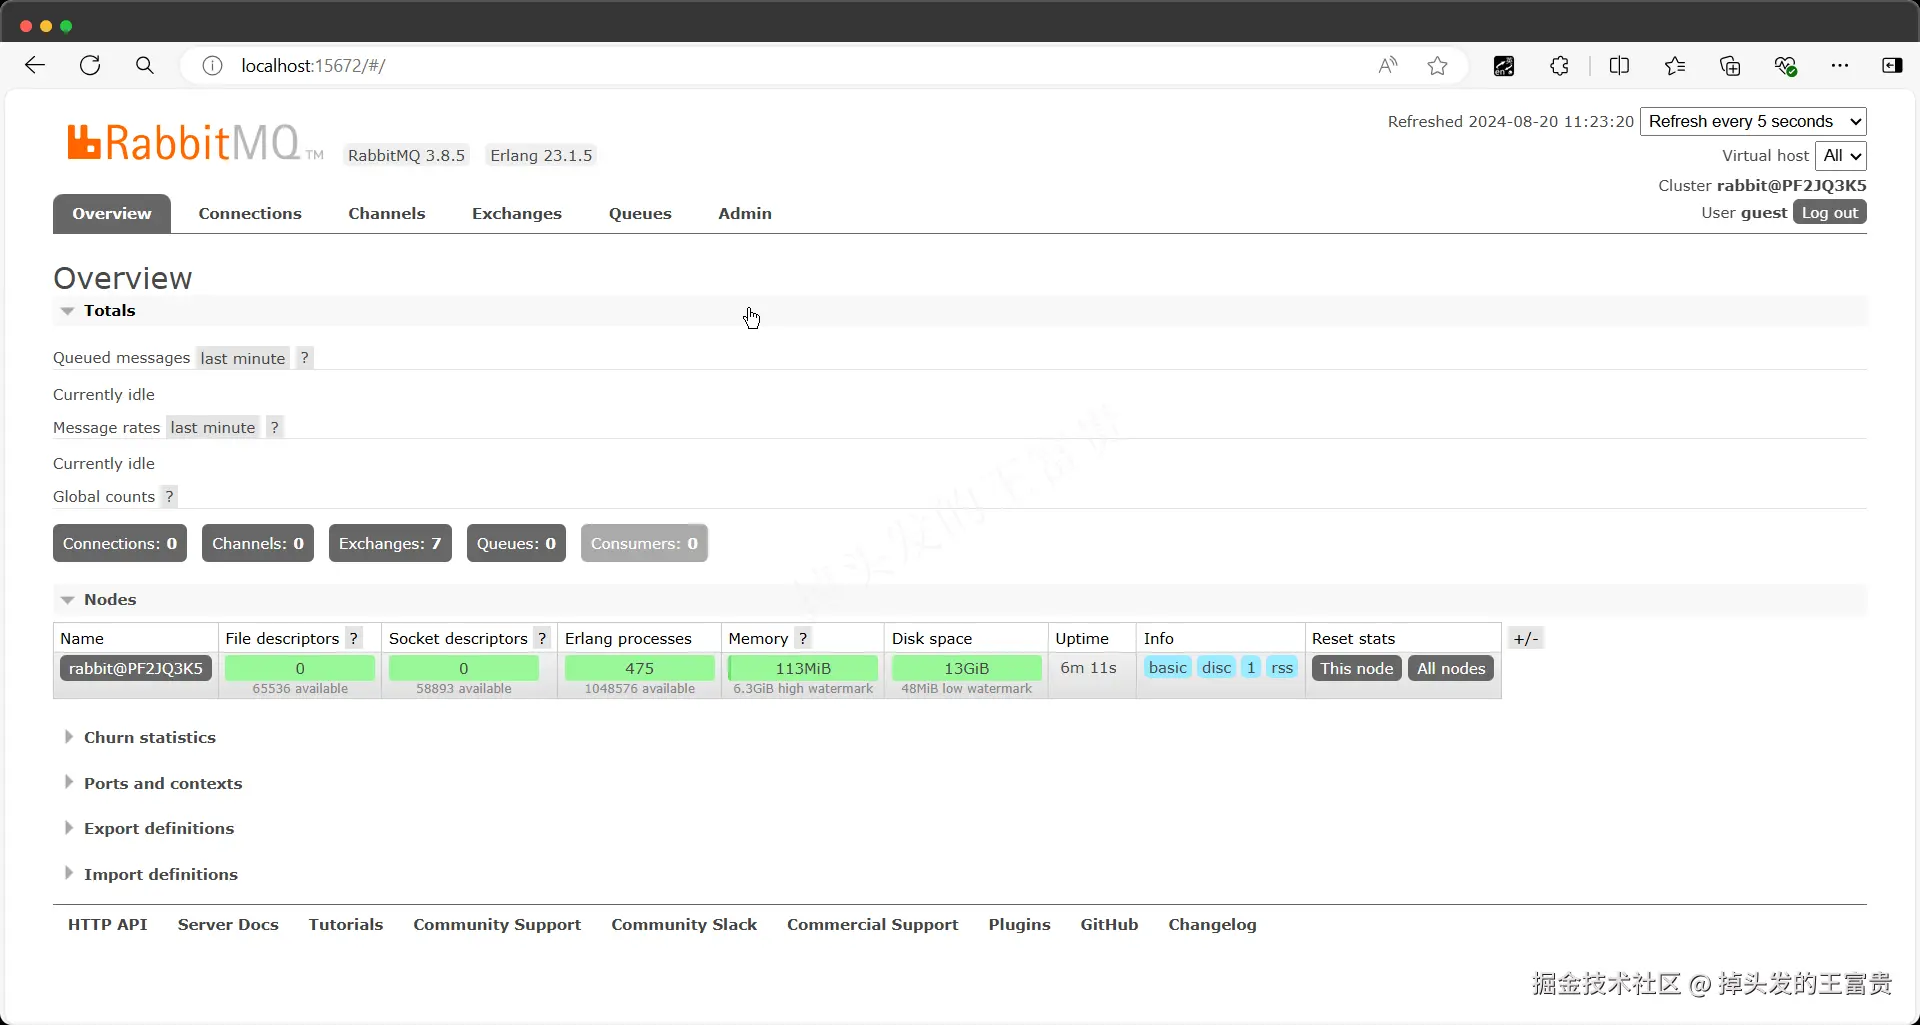This screenshot has height=1025, width=1920.
Task: Open the refresh interval dropdown
Action: coord(1753,121)
